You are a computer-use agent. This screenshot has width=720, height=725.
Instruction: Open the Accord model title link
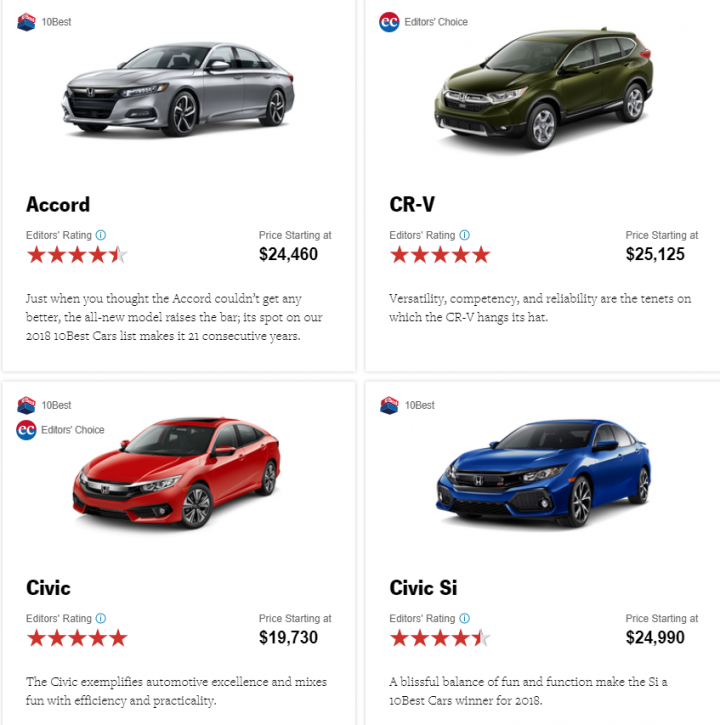(x=58, y=204)
